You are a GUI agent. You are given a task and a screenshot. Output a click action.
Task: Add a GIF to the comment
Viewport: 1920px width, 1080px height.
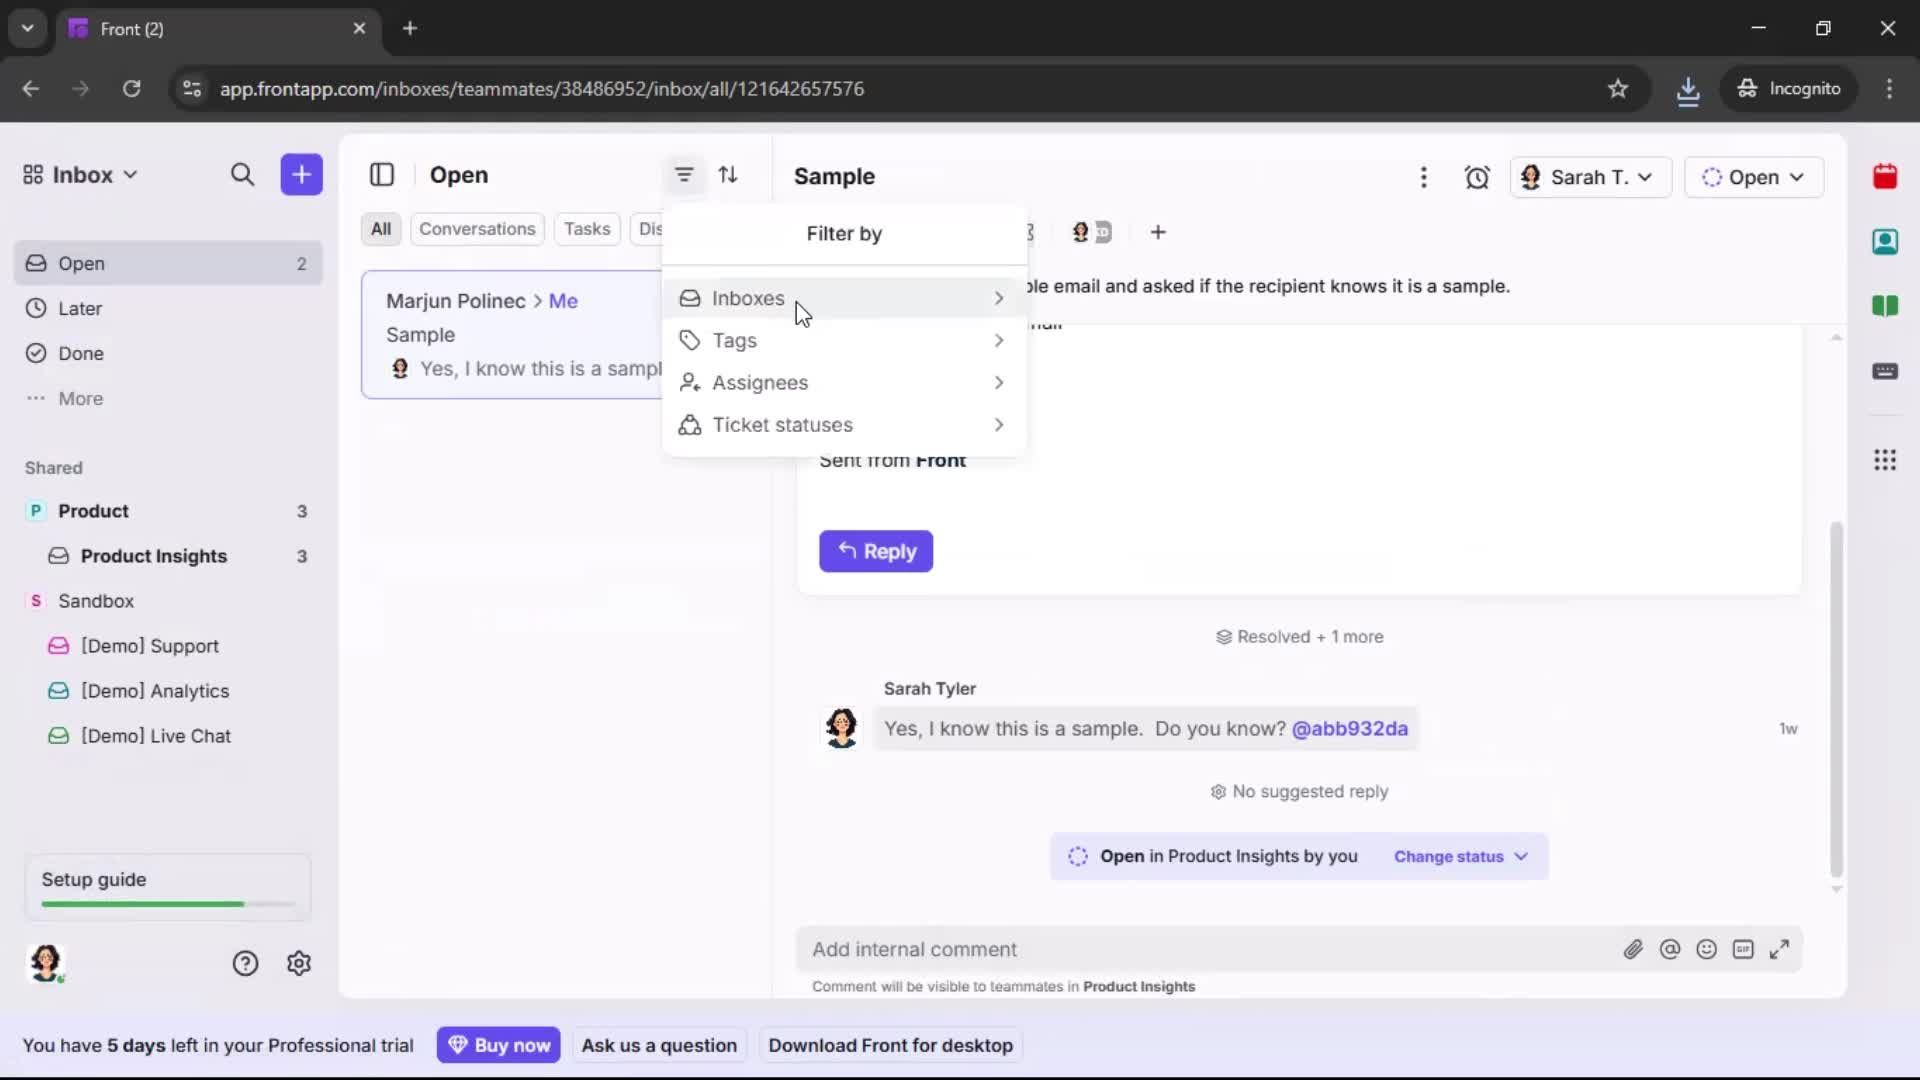click(x=1743, y=949)
